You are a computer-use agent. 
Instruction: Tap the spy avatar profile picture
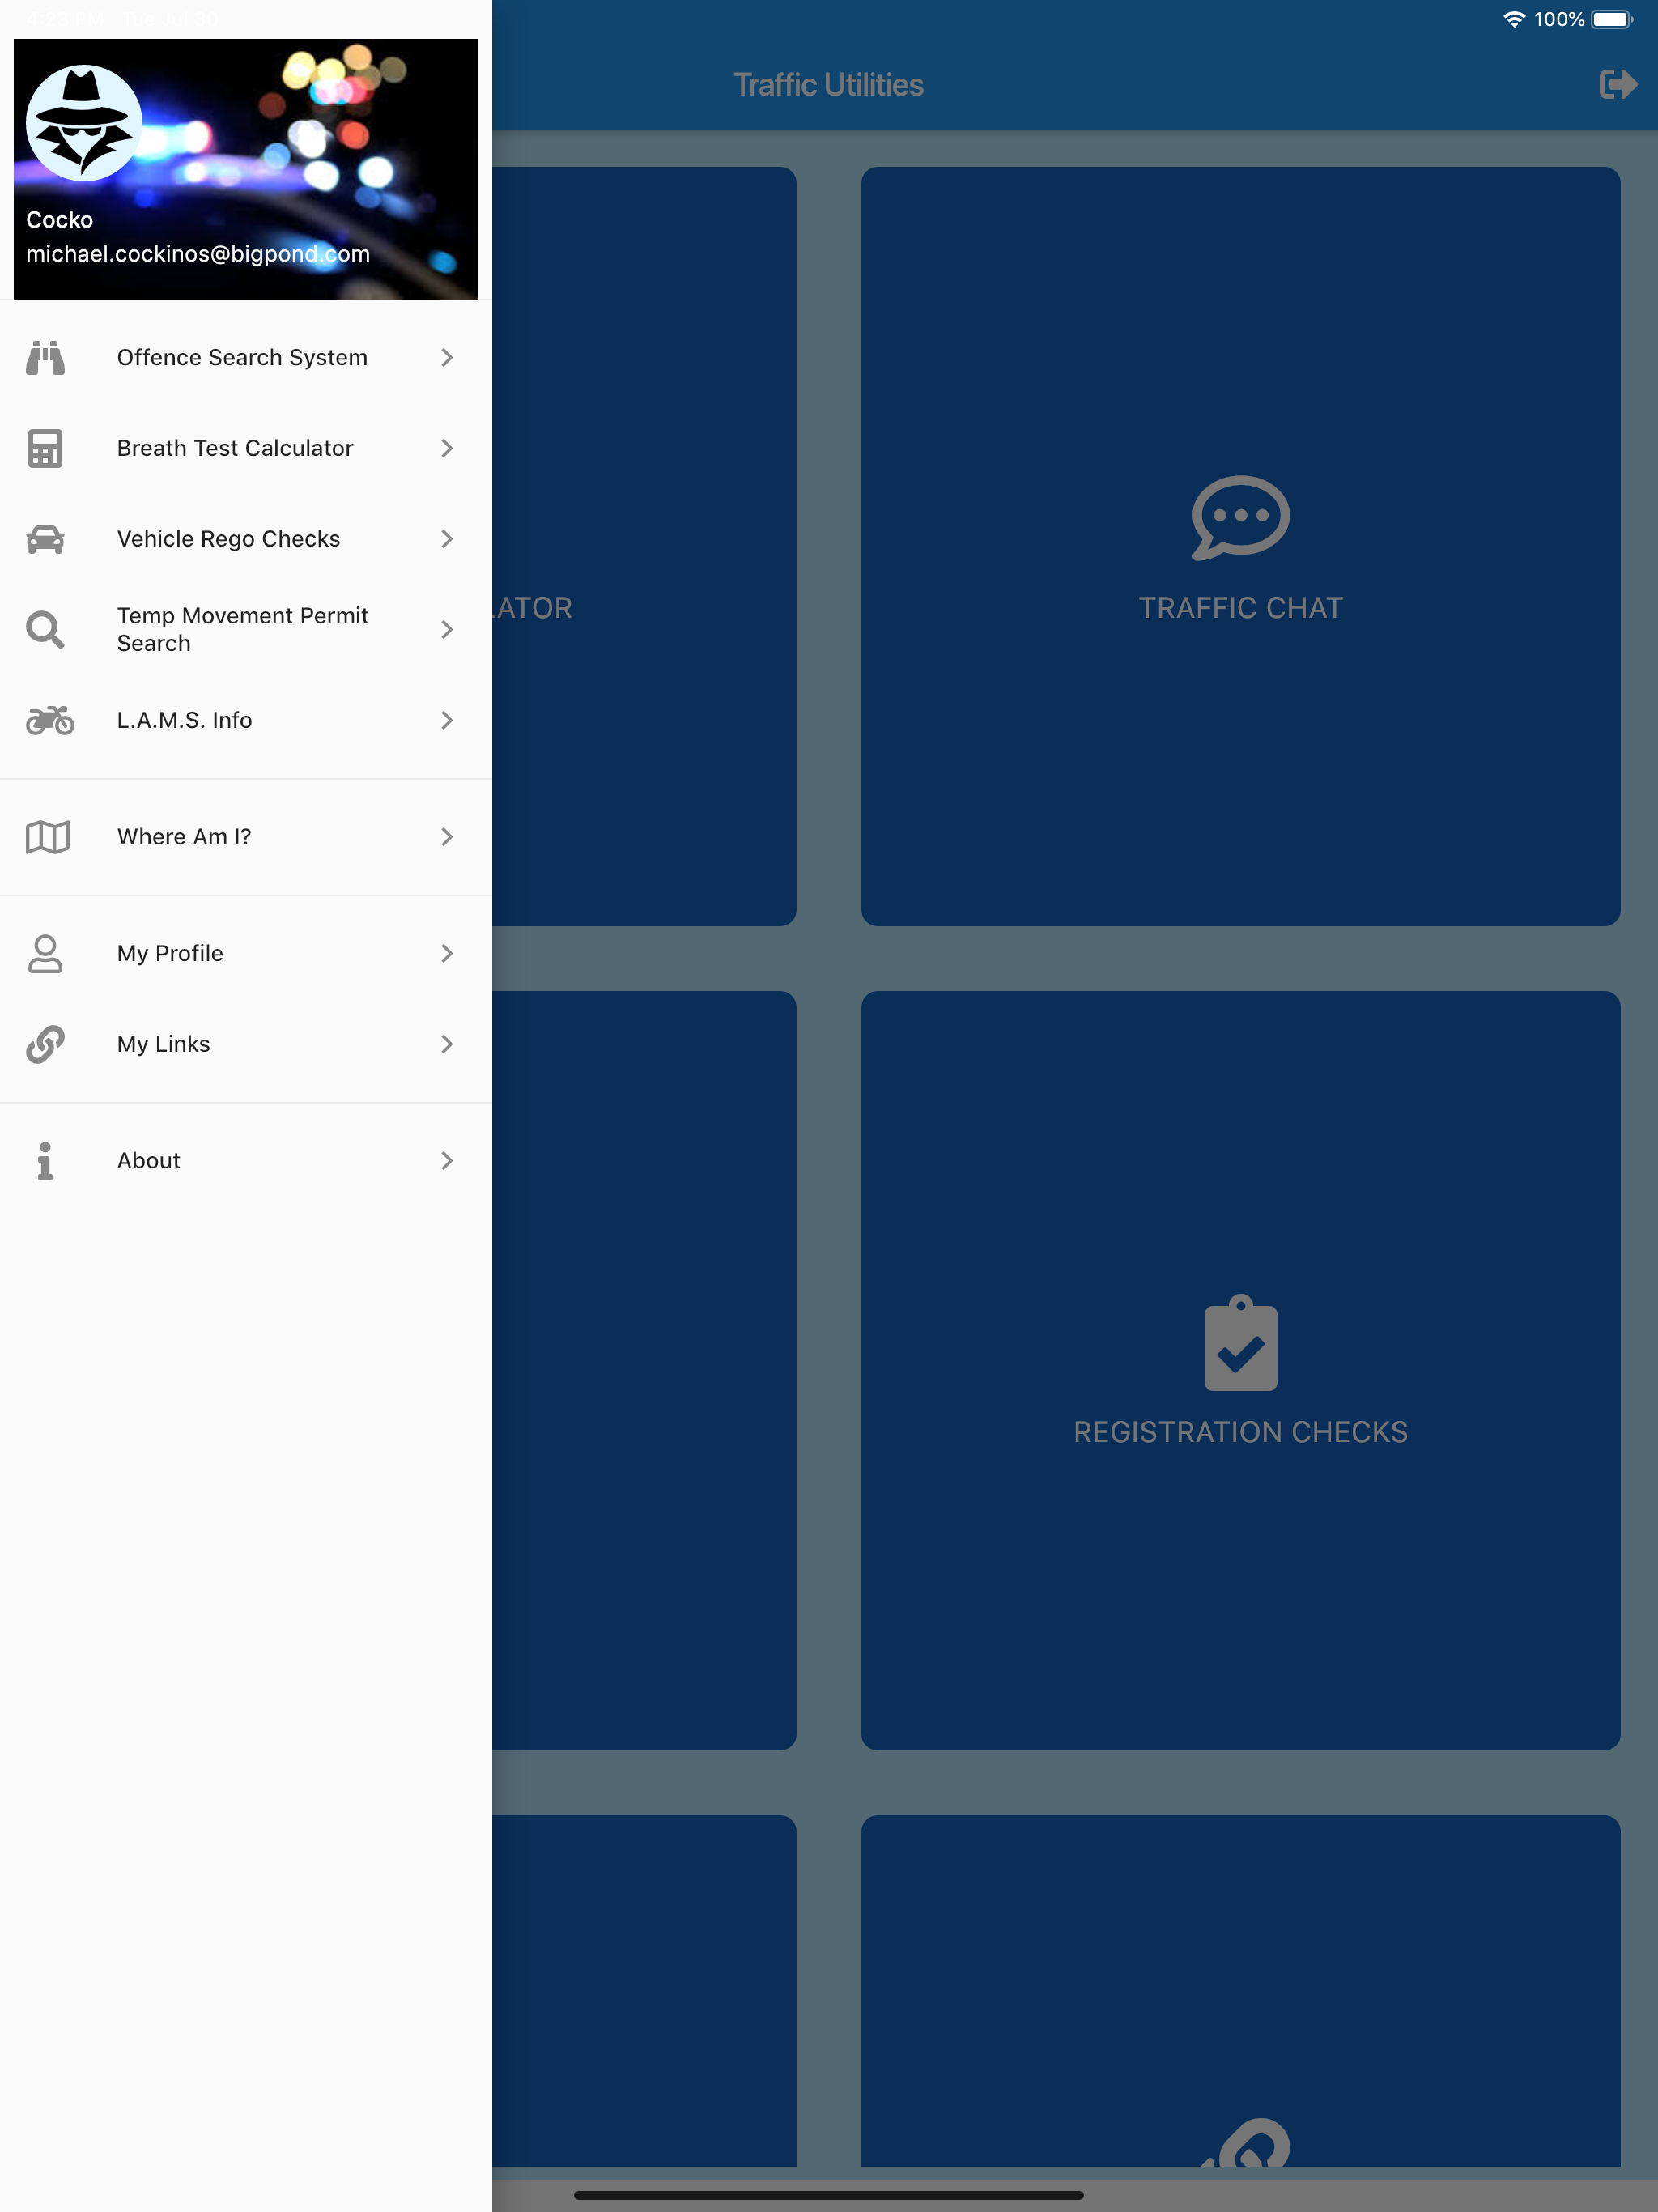click(x=84, y=123)
